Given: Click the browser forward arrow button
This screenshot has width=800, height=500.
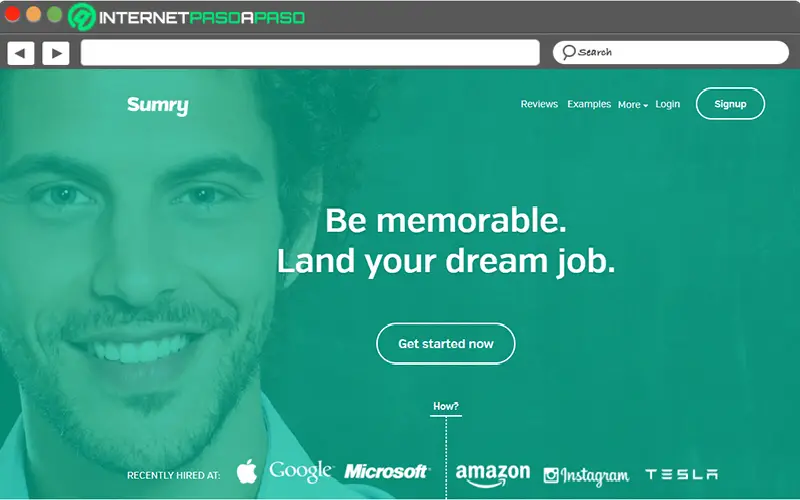Looking at the screenshot, I should point(56,53).
